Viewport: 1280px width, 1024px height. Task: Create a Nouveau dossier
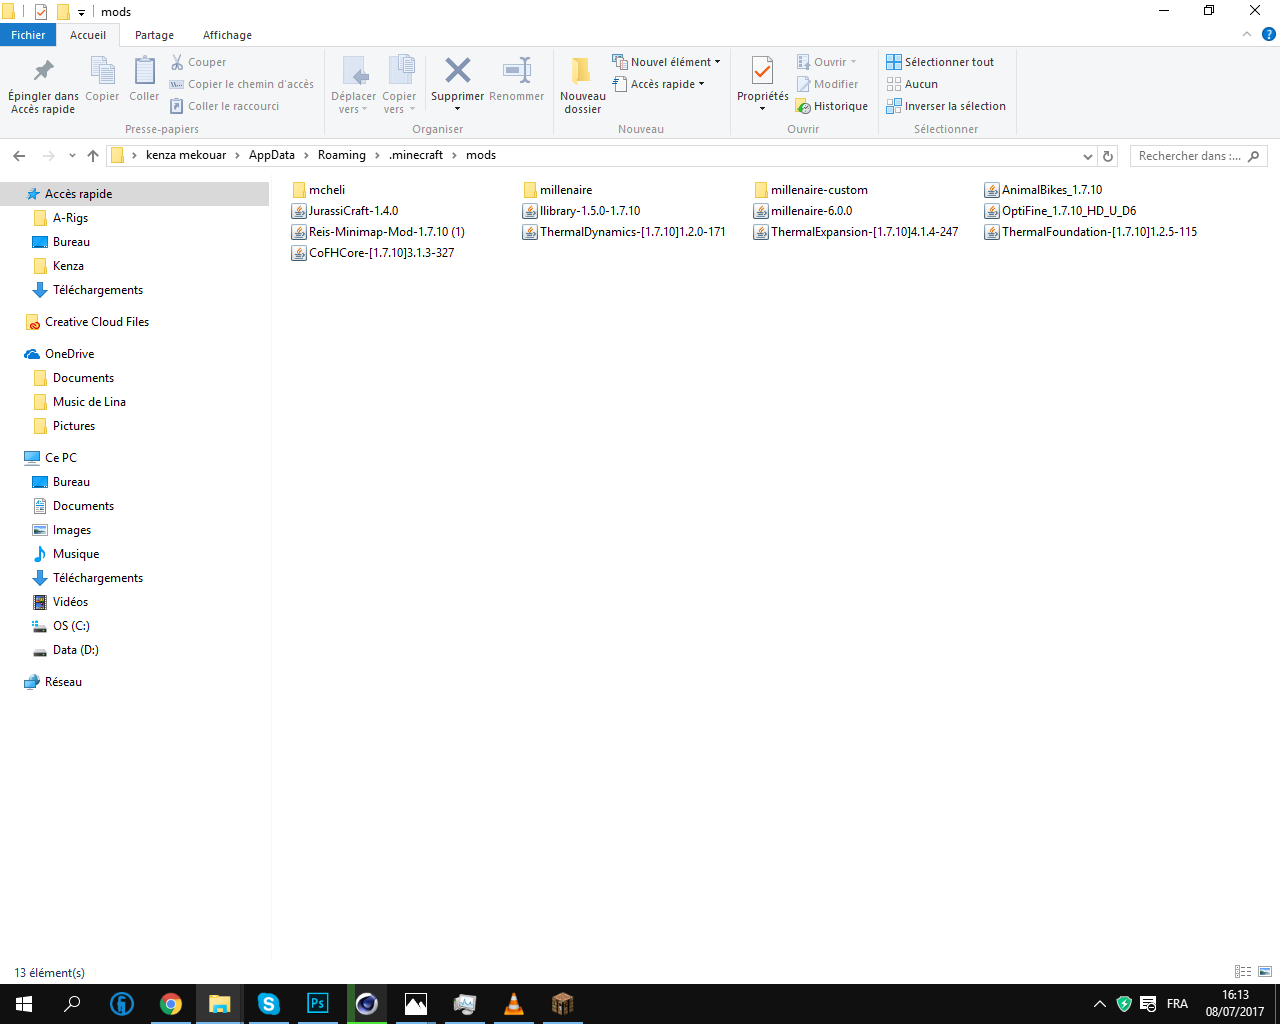[x=583, y=85]
